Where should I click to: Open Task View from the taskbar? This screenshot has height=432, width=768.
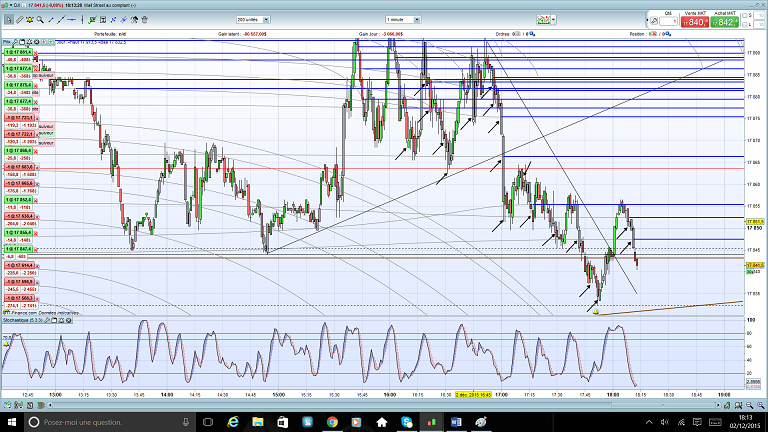tap(208, 422)
